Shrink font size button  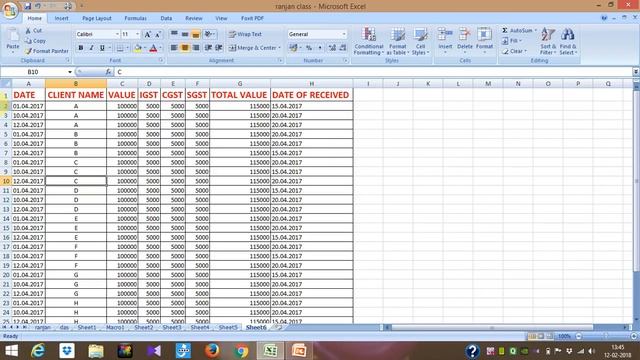[158, 35]
